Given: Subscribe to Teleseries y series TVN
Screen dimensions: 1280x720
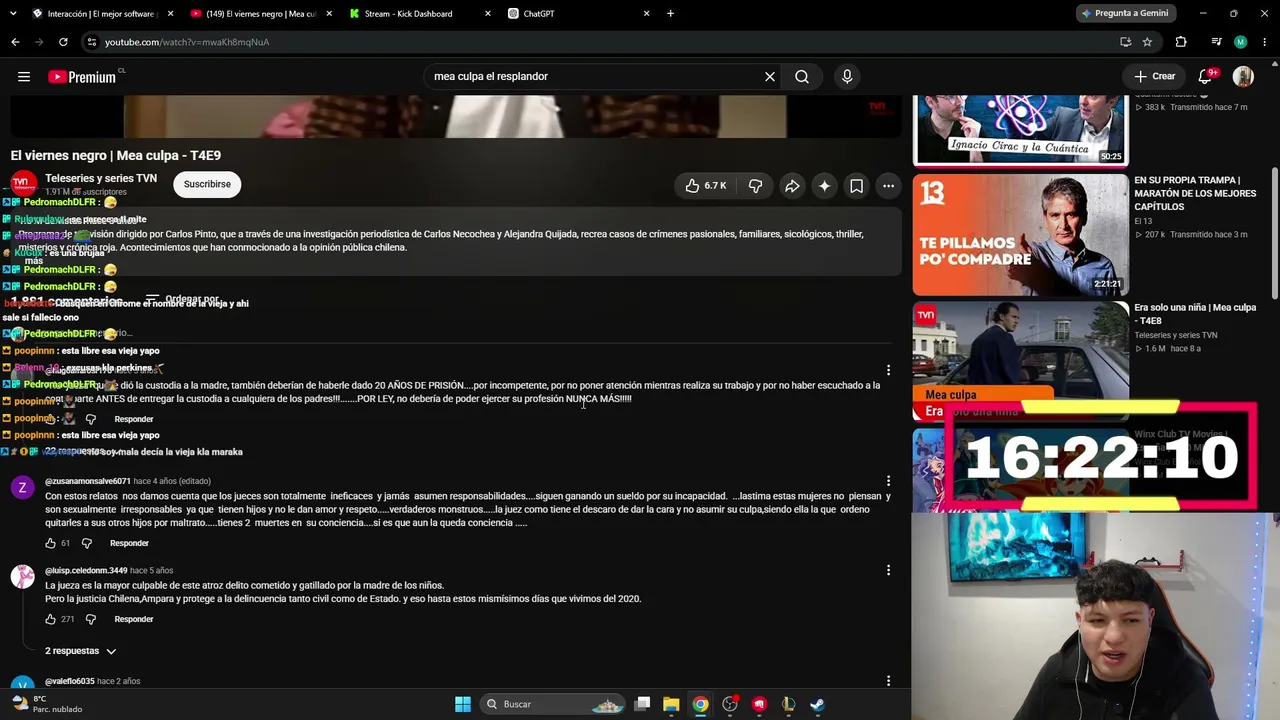Looking at the screenshot, I should 207,184.
